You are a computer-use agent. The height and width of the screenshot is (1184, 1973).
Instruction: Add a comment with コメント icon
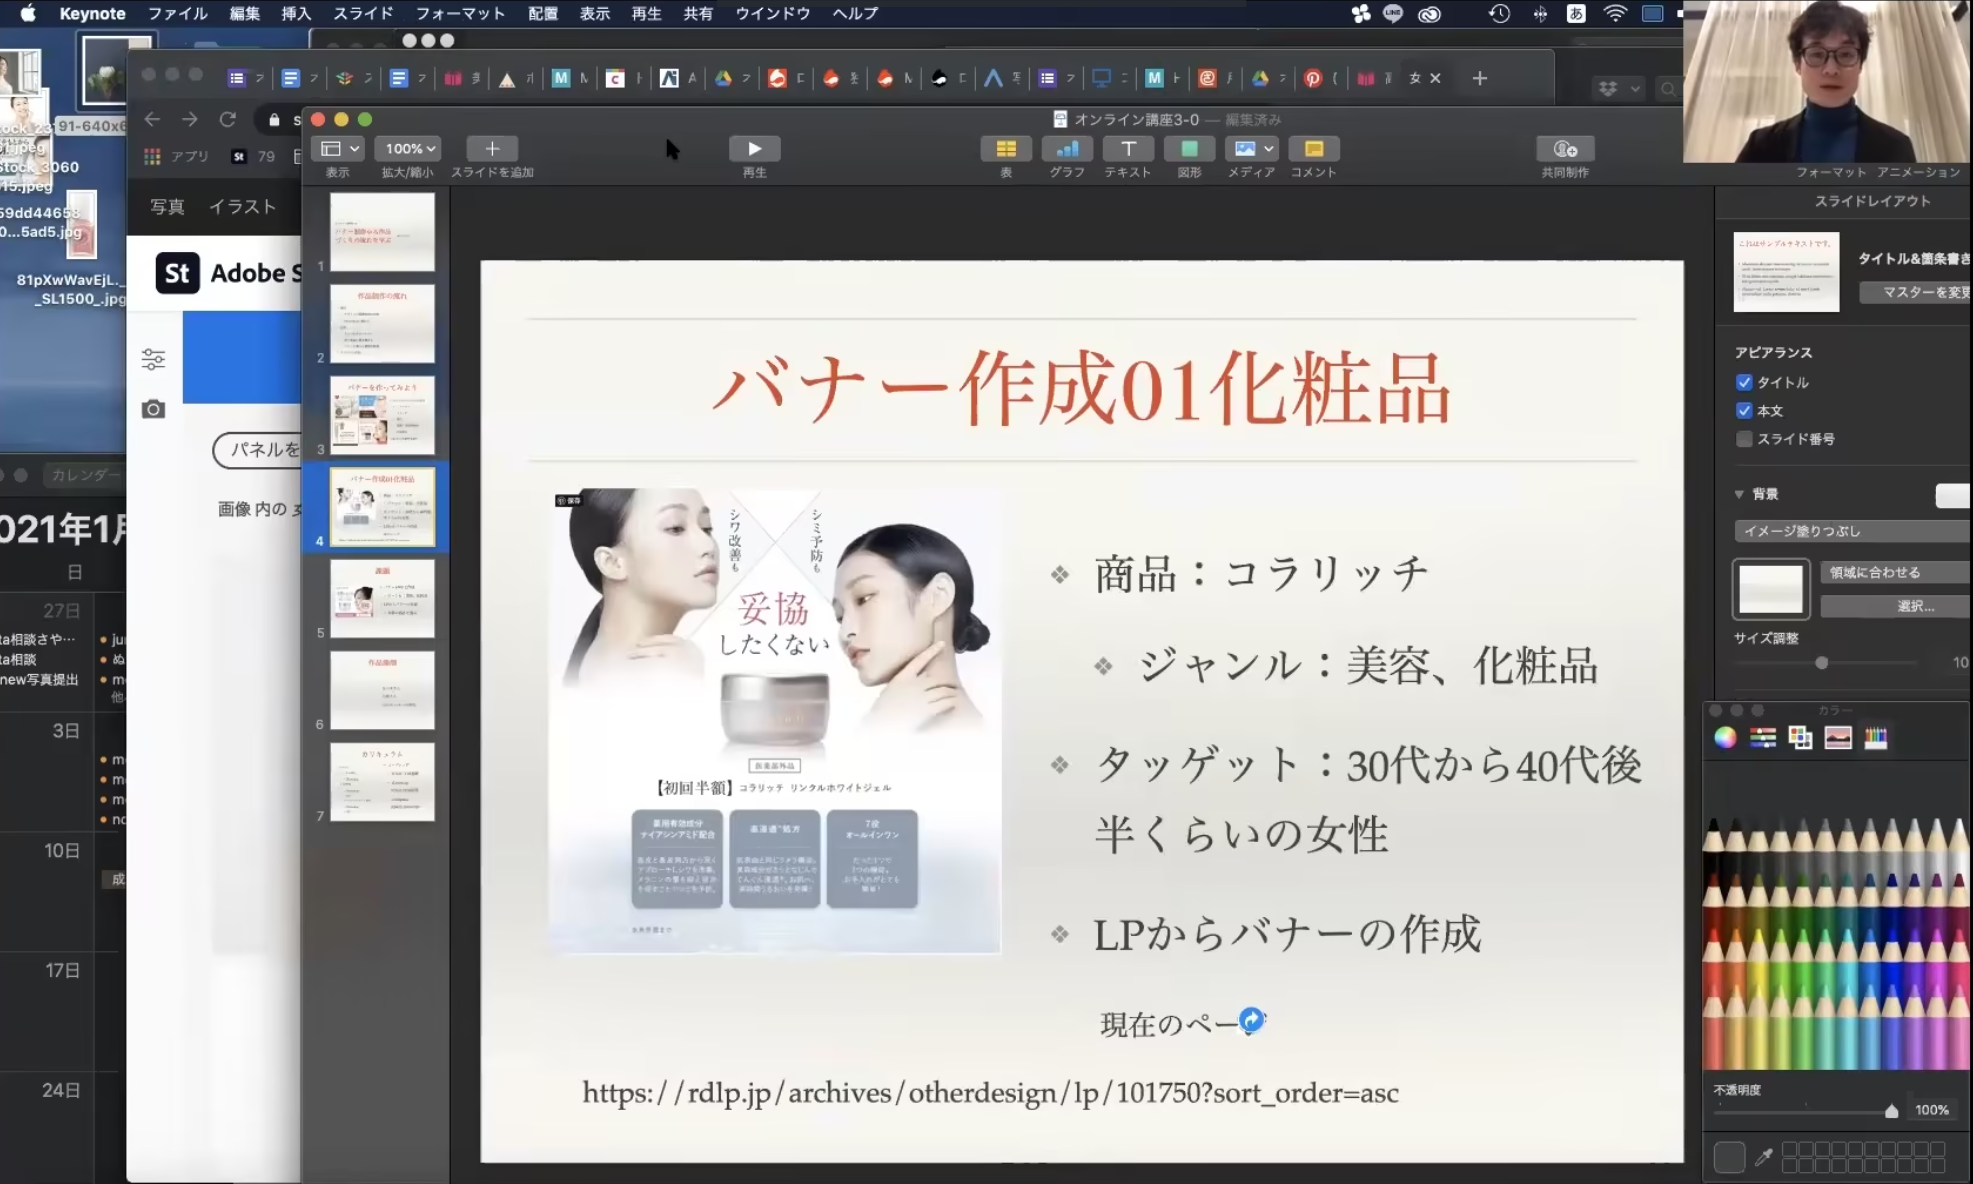pyautogui.click(x=1314, y=149)
